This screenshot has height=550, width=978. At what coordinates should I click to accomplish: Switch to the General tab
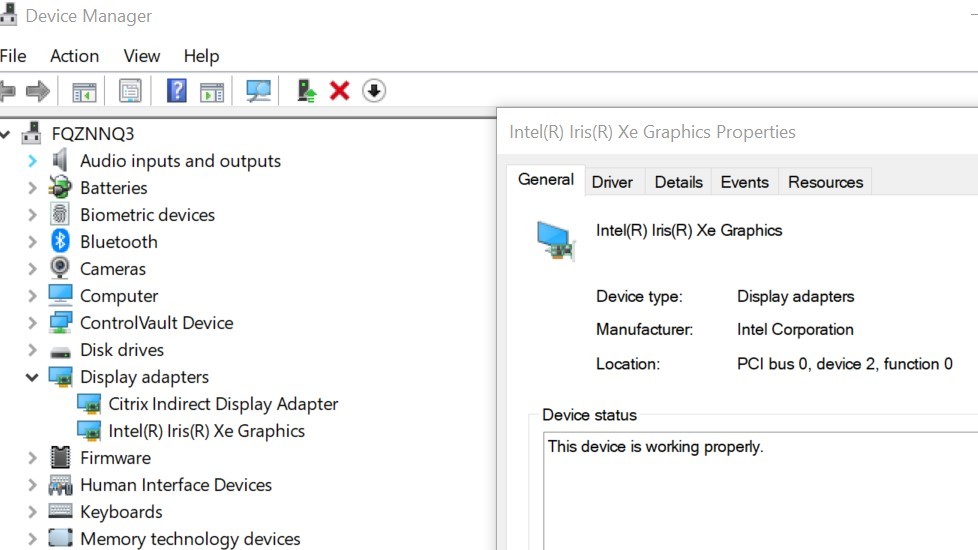pyautogui.click(x=546, y=180)
